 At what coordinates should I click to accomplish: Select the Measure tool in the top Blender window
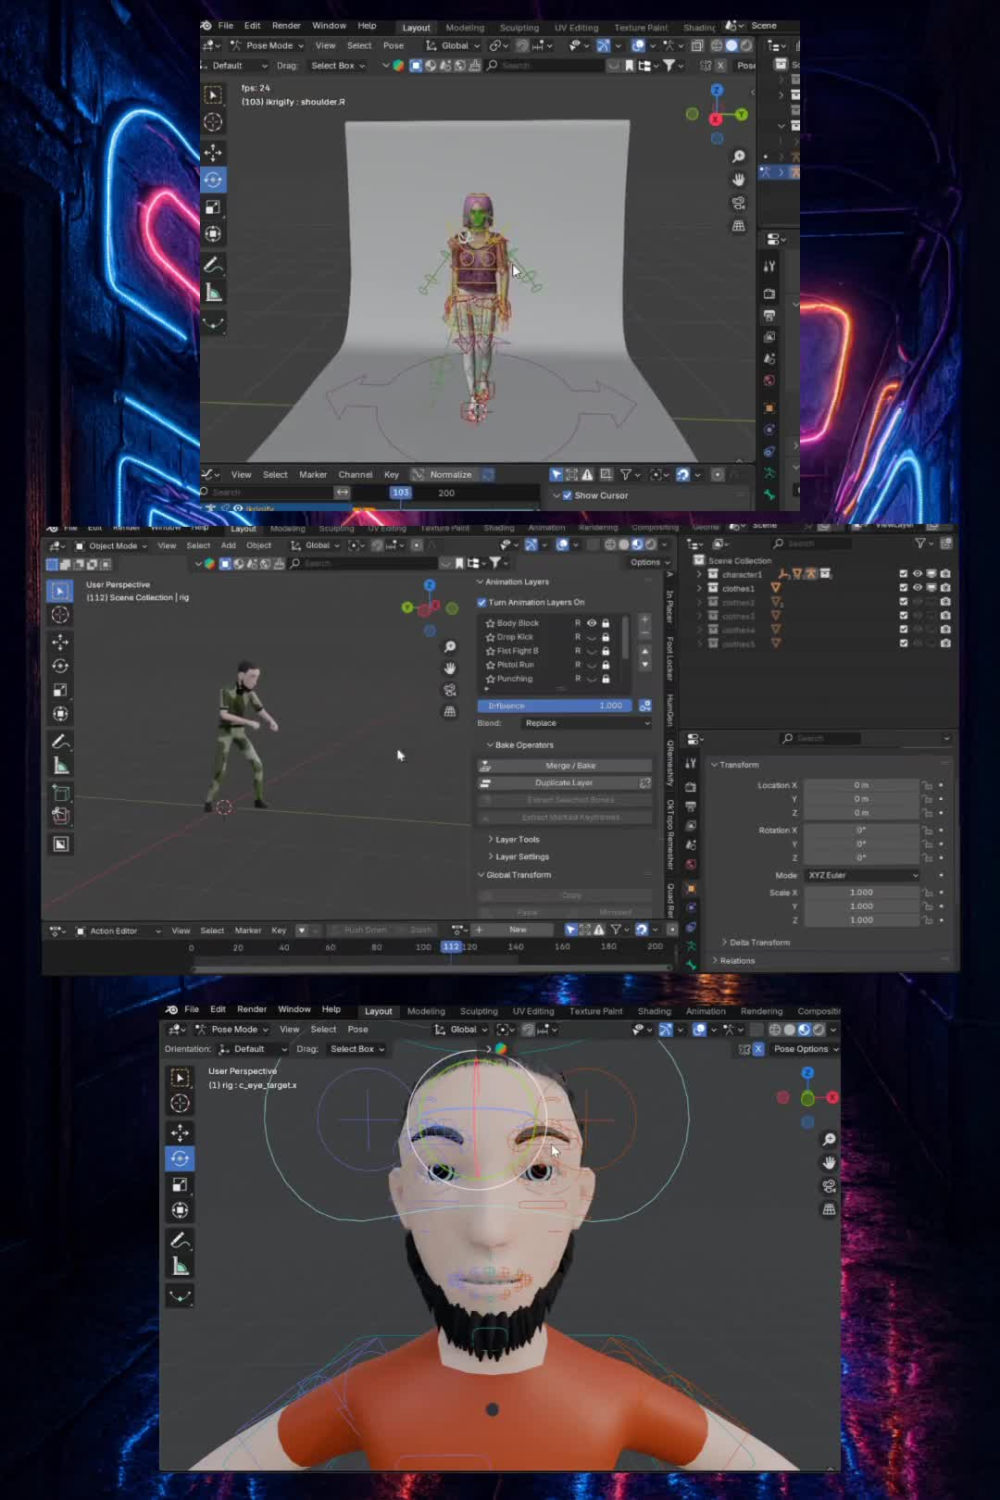pyautogui.click(x=213, y=292)
